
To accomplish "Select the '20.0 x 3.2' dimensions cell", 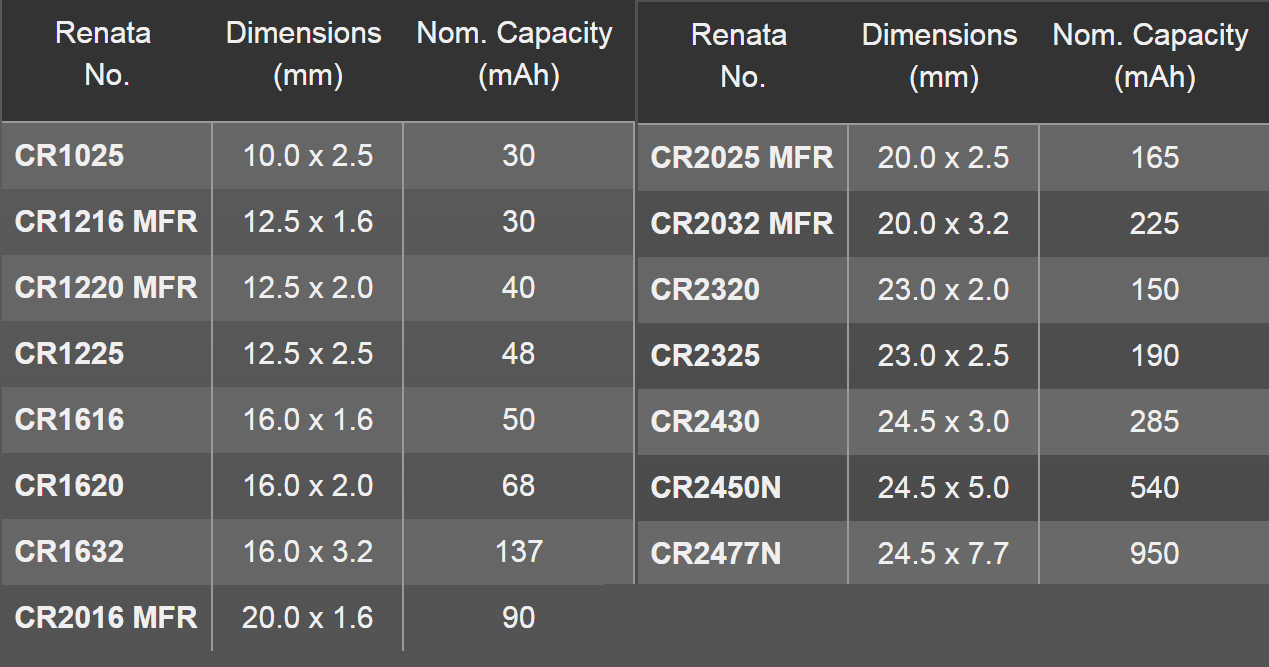I will (943, 224).
